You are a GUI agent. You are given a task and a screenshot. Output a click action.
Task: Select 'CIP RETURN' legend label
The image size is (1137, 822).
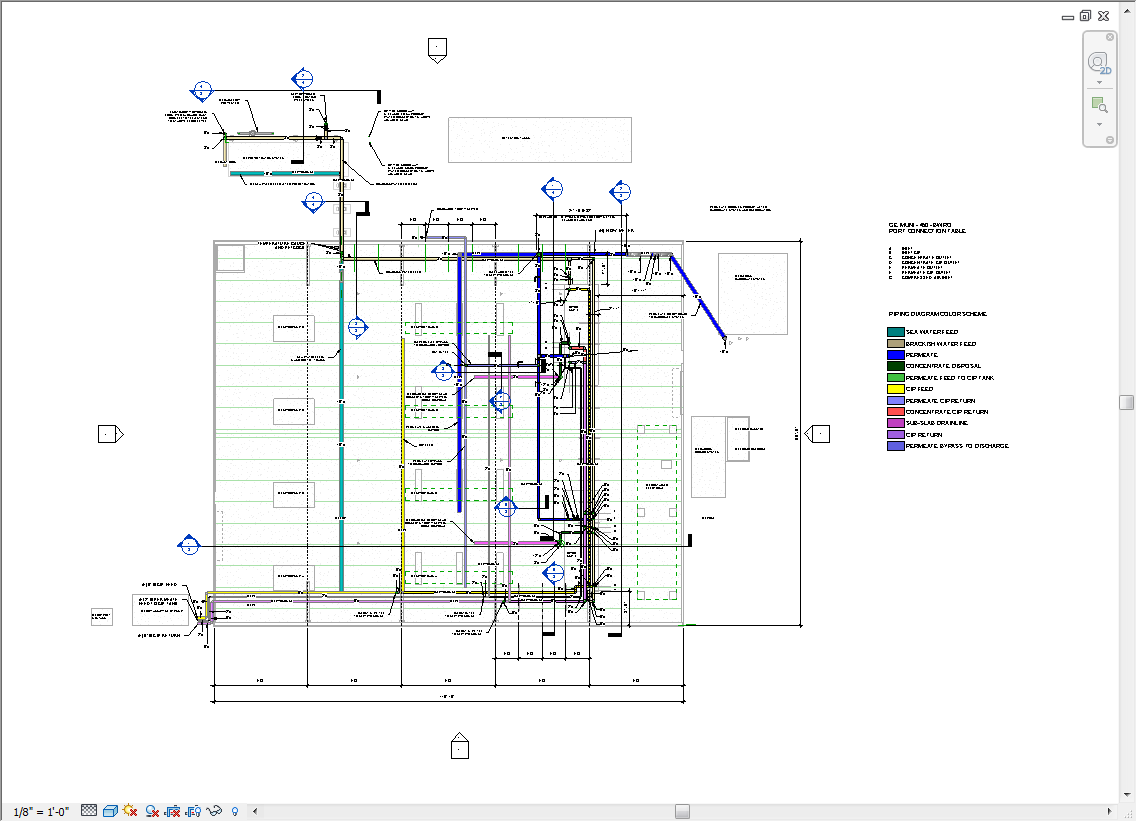(924, 435)
